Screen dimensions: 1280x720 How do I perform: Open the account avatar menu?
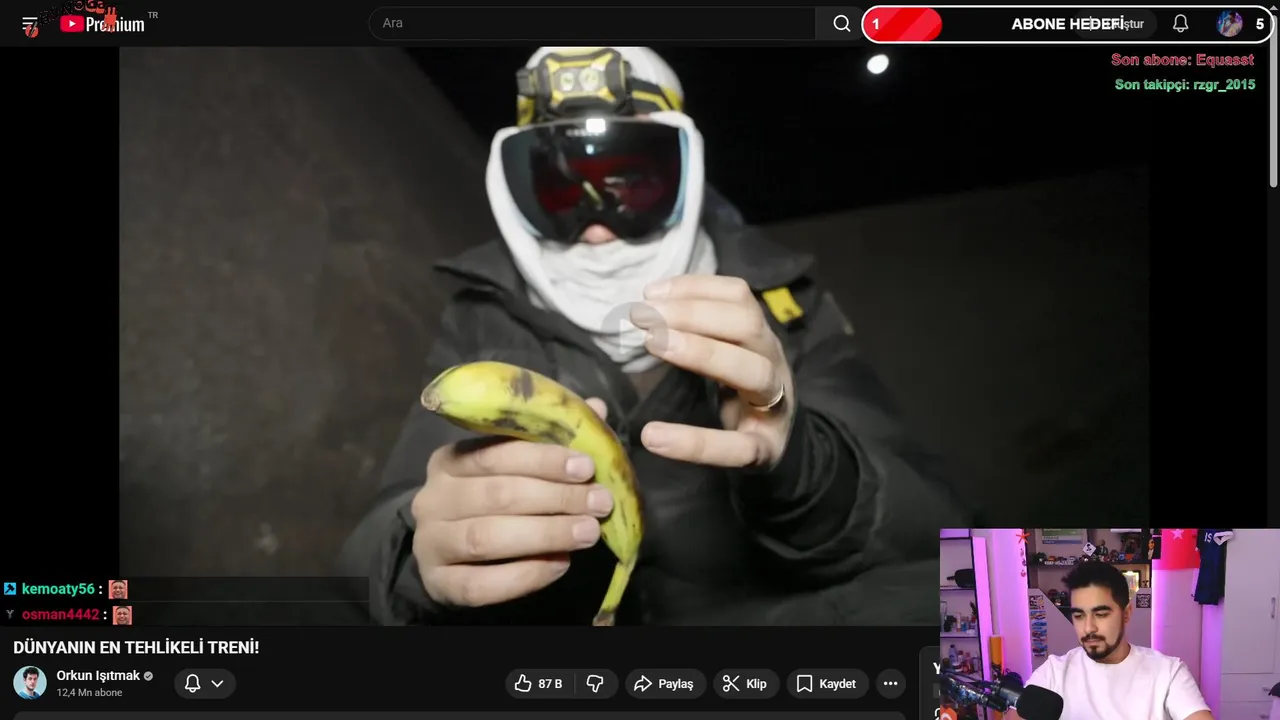(1229, 24)
